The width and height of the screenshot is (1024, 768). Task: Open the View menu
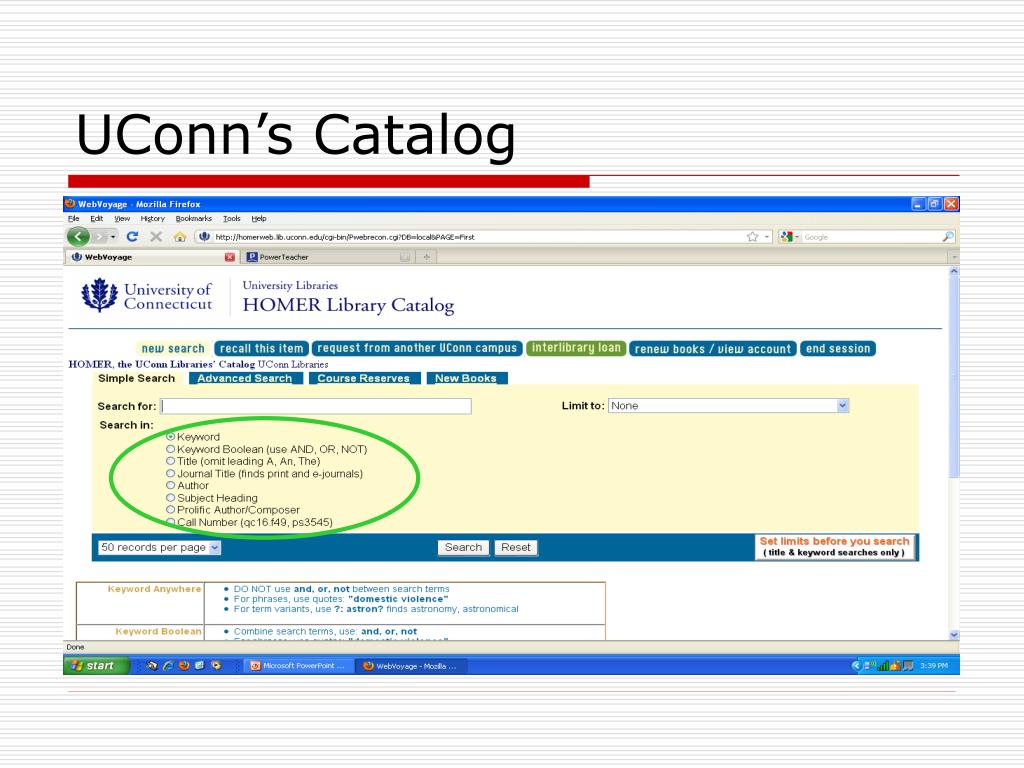click(x=122, y=219)
